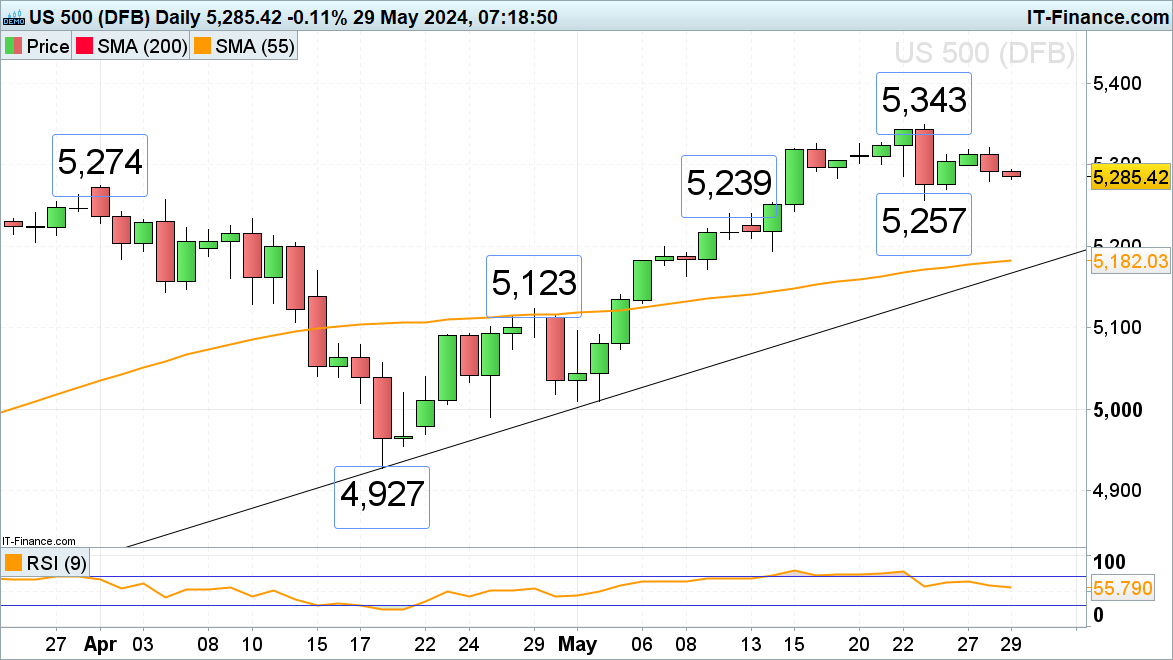
Task: Click the chart title US 500 (DFB) Daily
Action: (x=116, y=16)
